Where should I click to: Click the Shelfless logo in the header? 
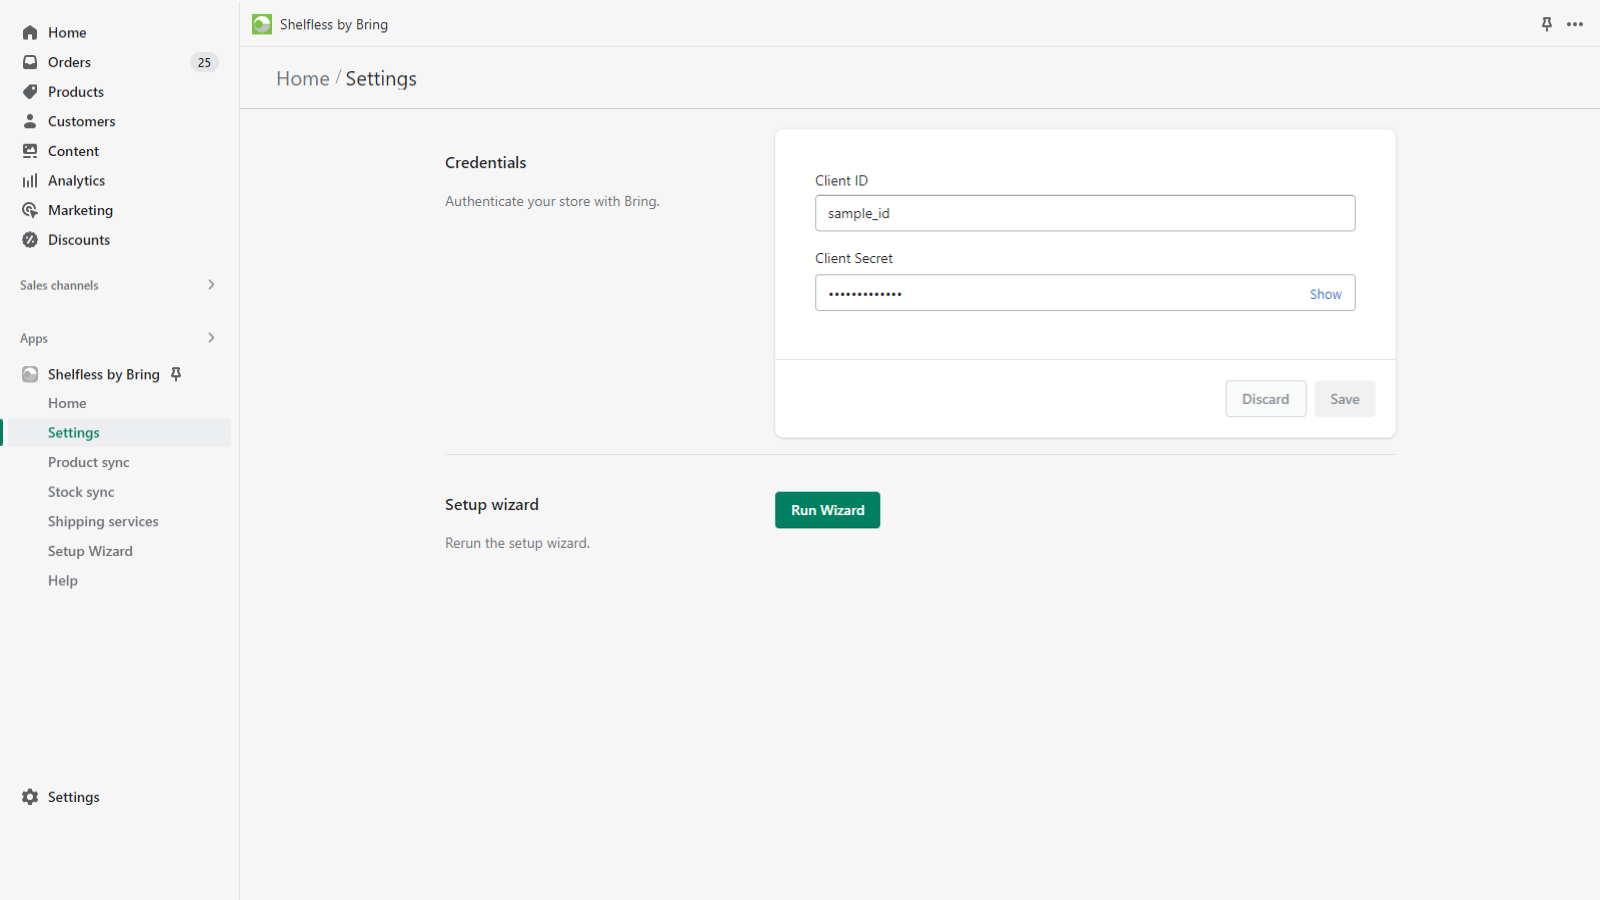point(262,24)
